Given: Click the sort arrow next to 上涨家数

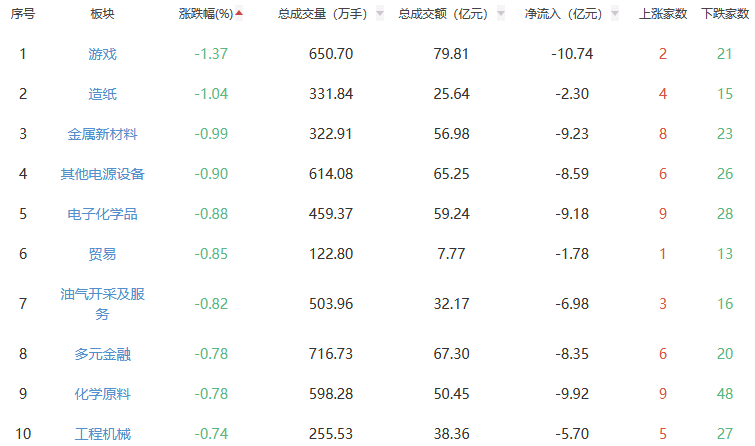Looking at the screenshot, I should tap(691, 15).
